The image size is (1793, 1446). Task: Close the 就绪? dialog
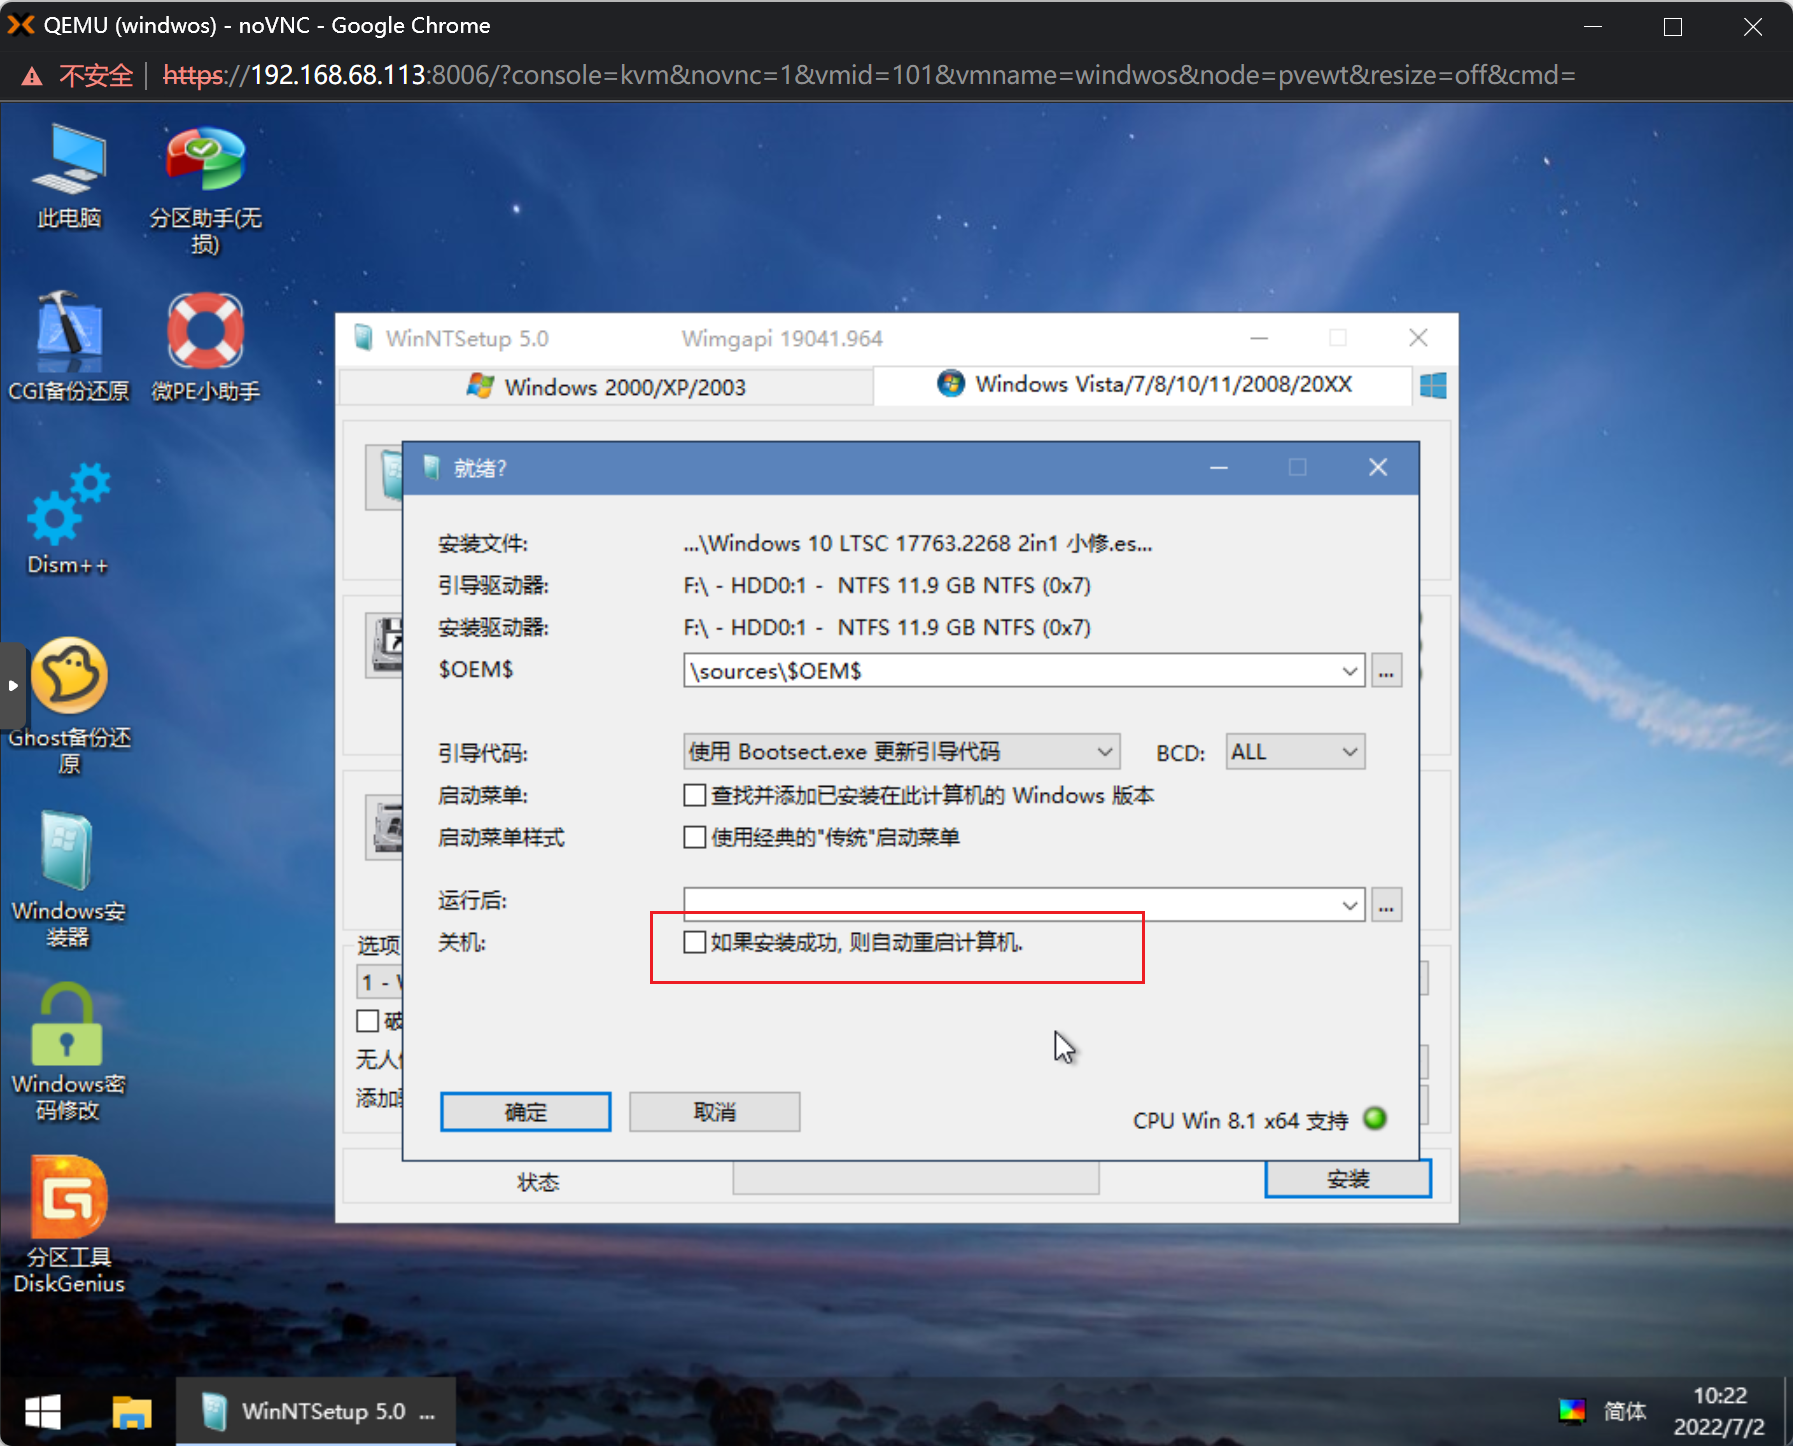pos(1378,468)
